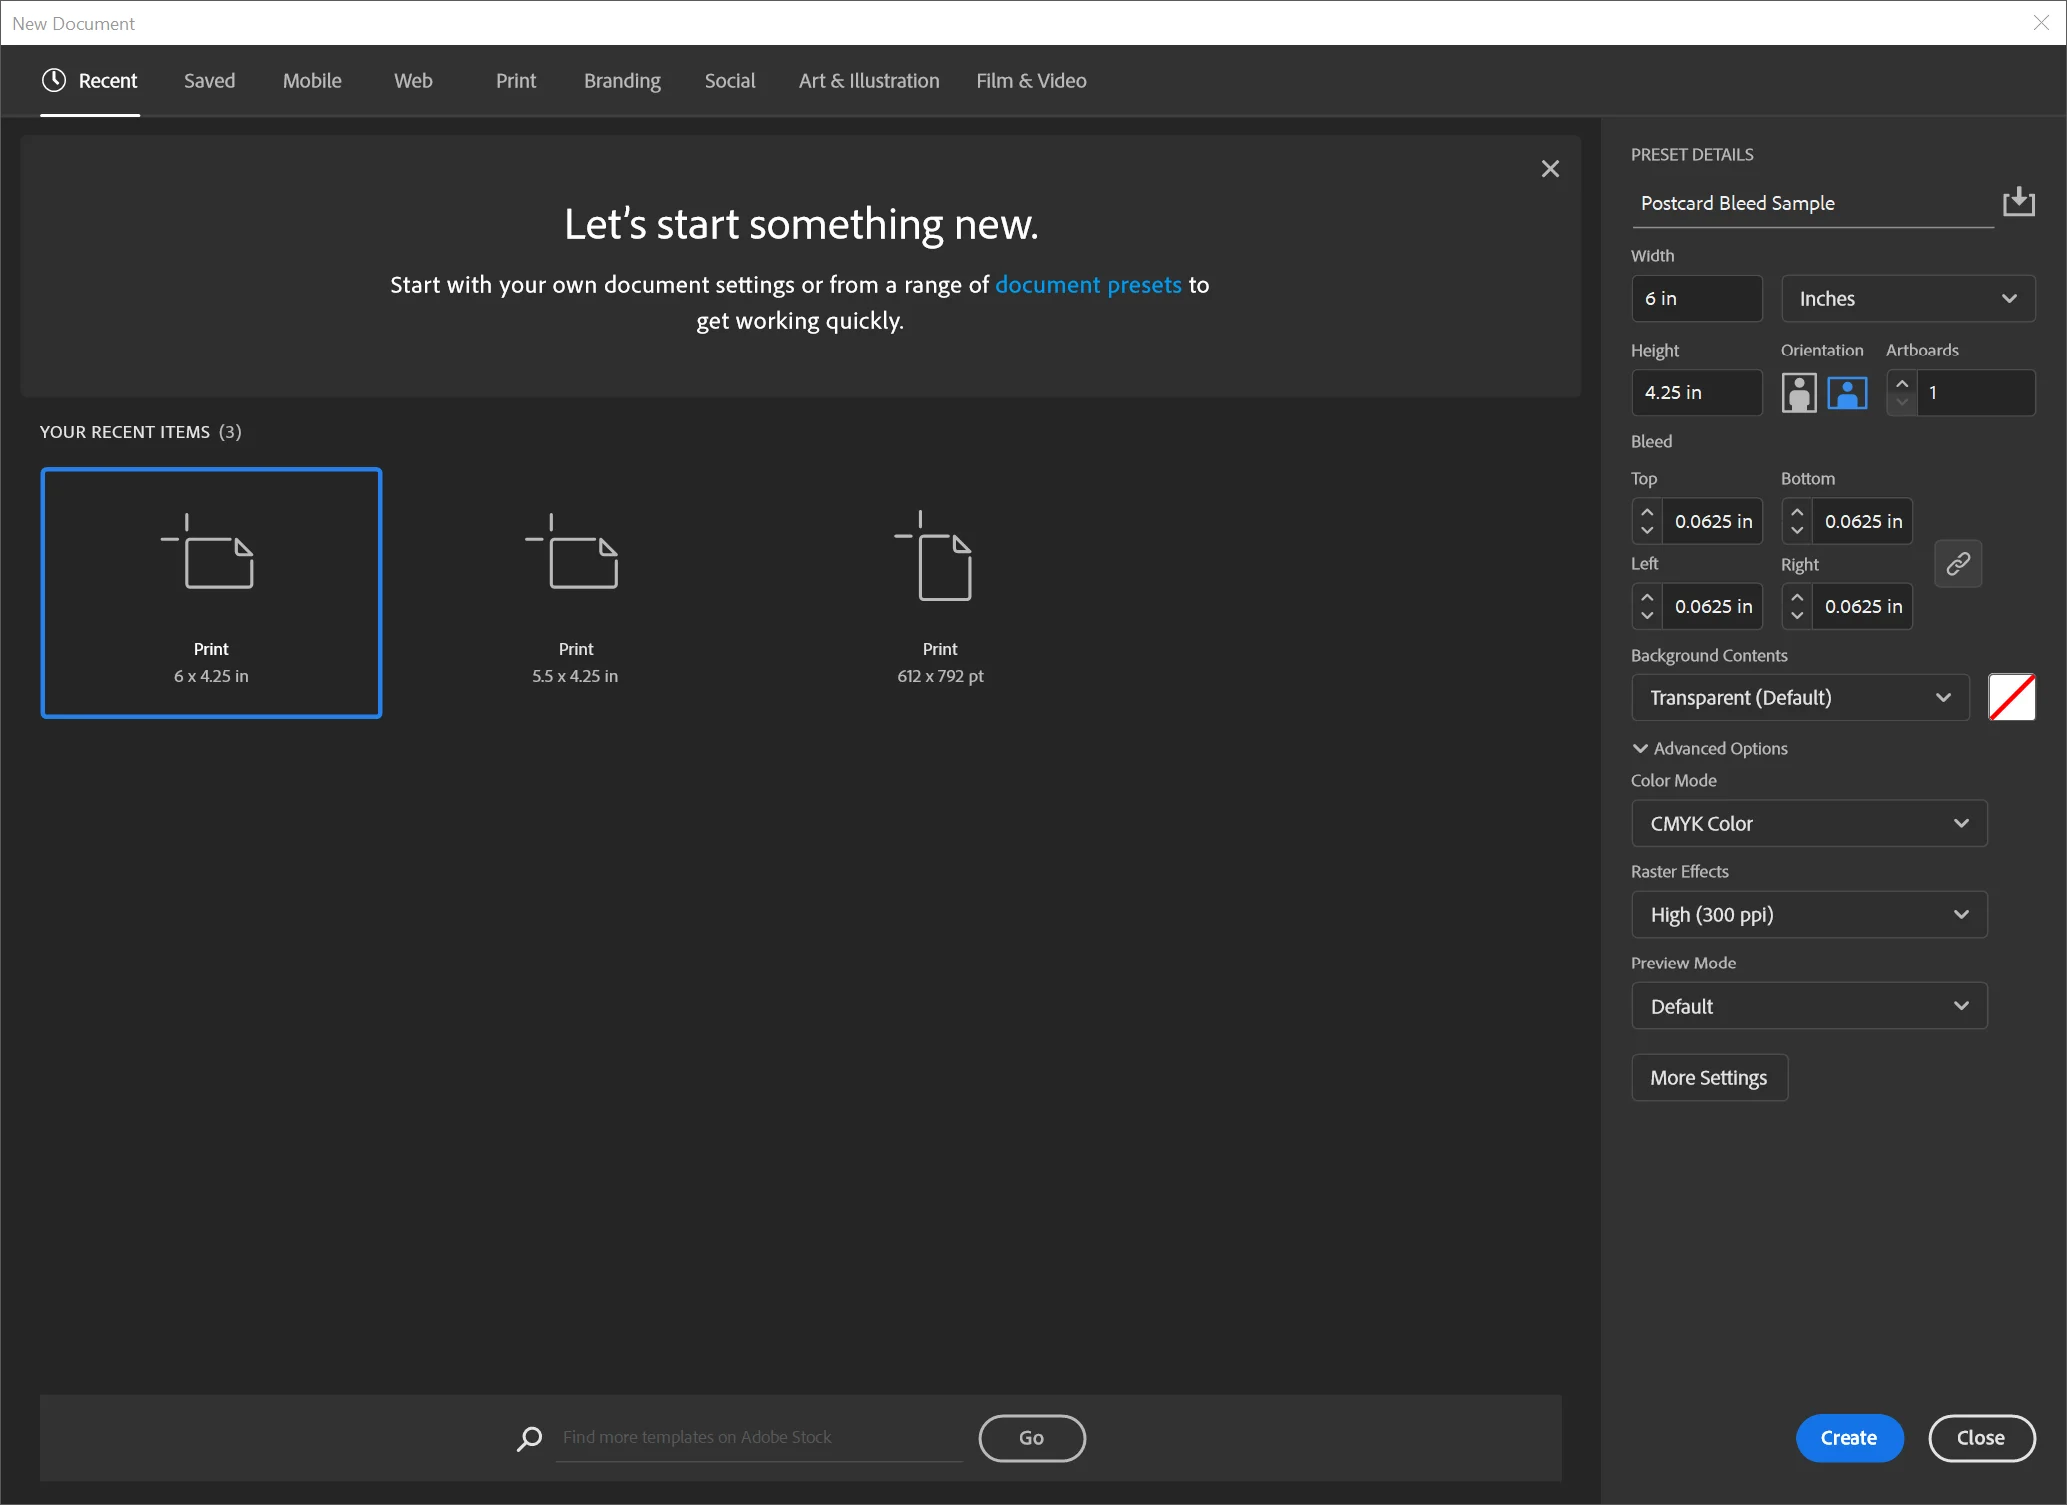The height and width of the screenshot is (1505, 2067).
Task: Select landscape orientation
Action: coord(1846,392)
